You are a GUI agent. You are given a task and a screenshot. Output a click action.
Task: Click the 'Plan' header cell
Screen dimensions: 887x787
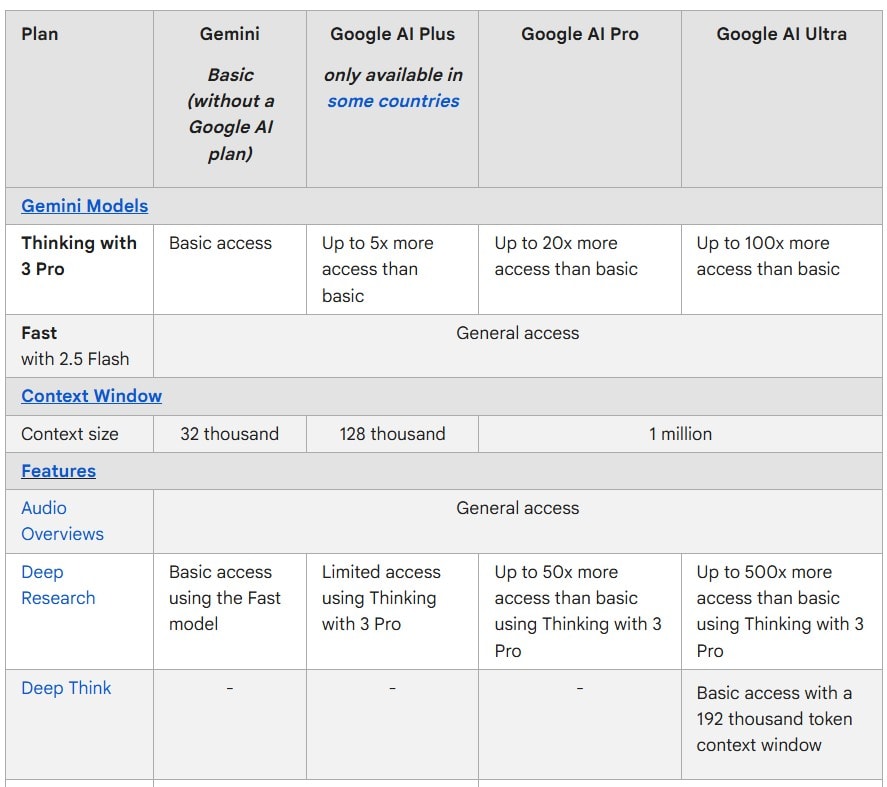(40, 34)
